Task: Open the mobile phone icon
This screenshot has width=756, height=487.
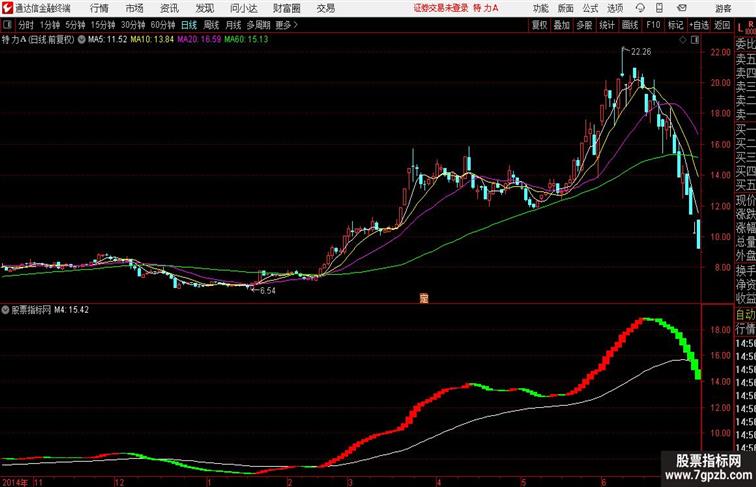Action: [659, 8]
